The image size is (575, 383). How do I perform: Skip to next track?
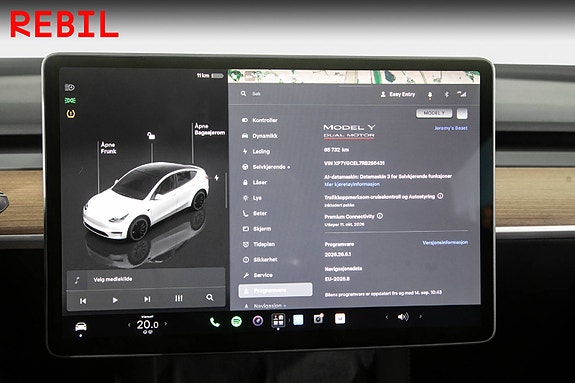click(x=147, y=299)
